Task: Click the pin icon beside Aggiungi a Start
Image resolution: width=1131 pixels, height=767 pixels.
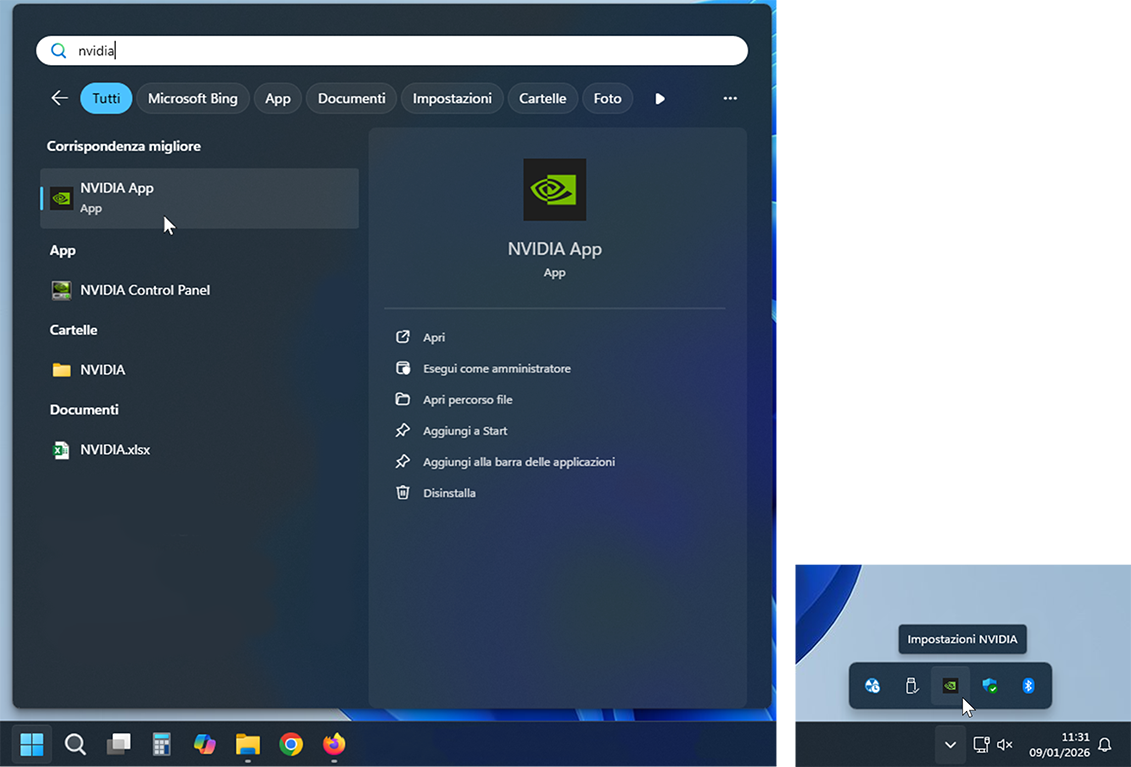Action: coord(402,431)
